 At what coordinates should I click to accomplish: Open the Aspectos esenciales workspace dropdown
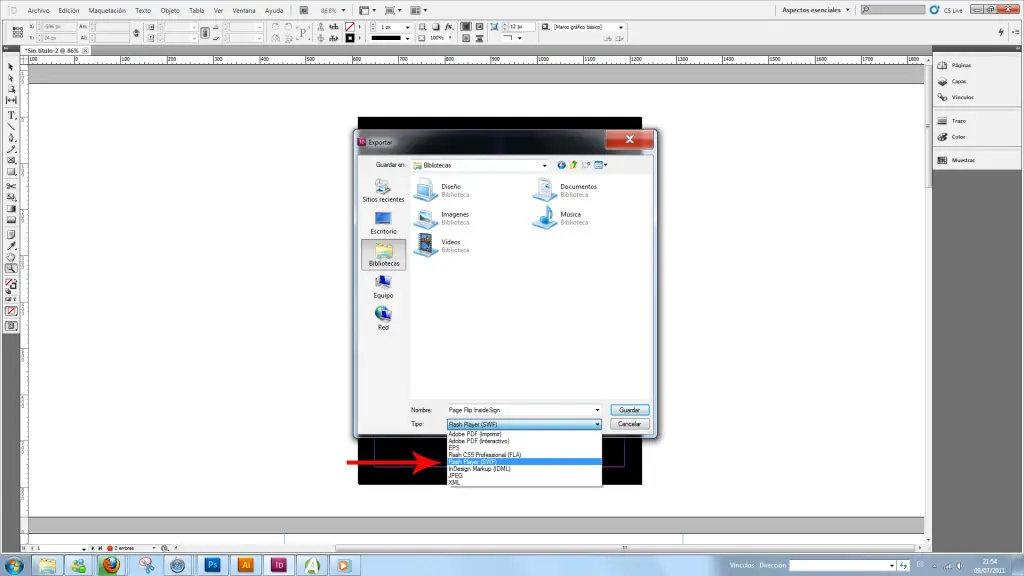coord(816,10)
